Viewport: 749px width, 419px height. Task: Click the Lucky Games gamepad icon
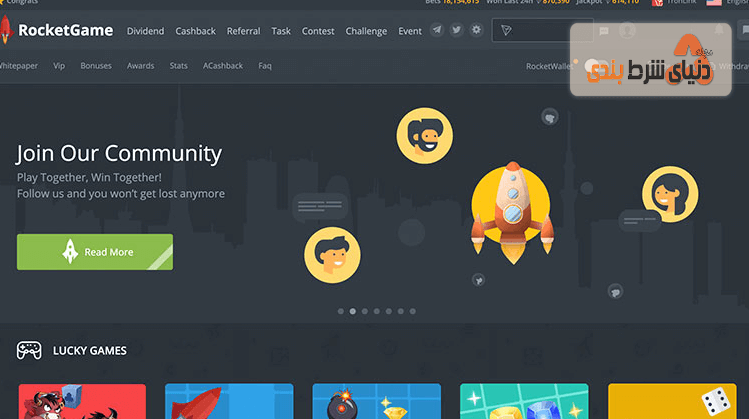pyautogui.click(x=29, y=350)
